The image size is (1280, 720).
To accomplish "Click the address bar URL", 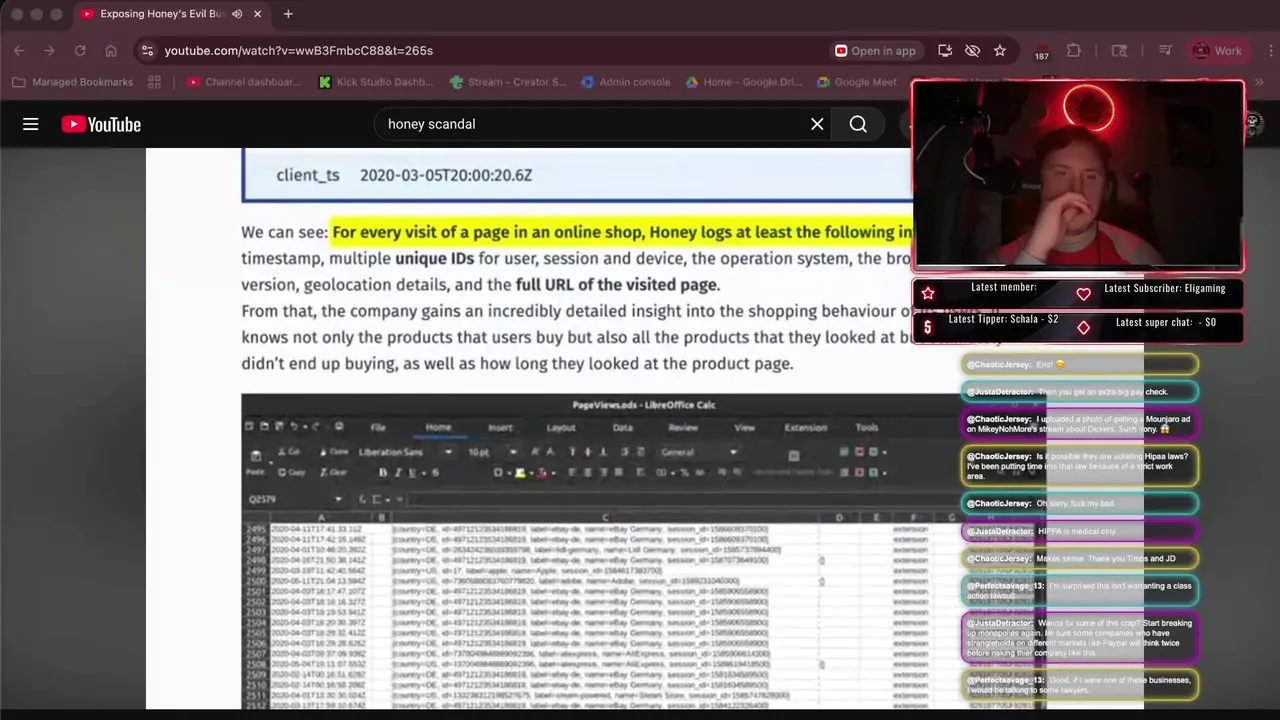I will click(x=298, y=50).
